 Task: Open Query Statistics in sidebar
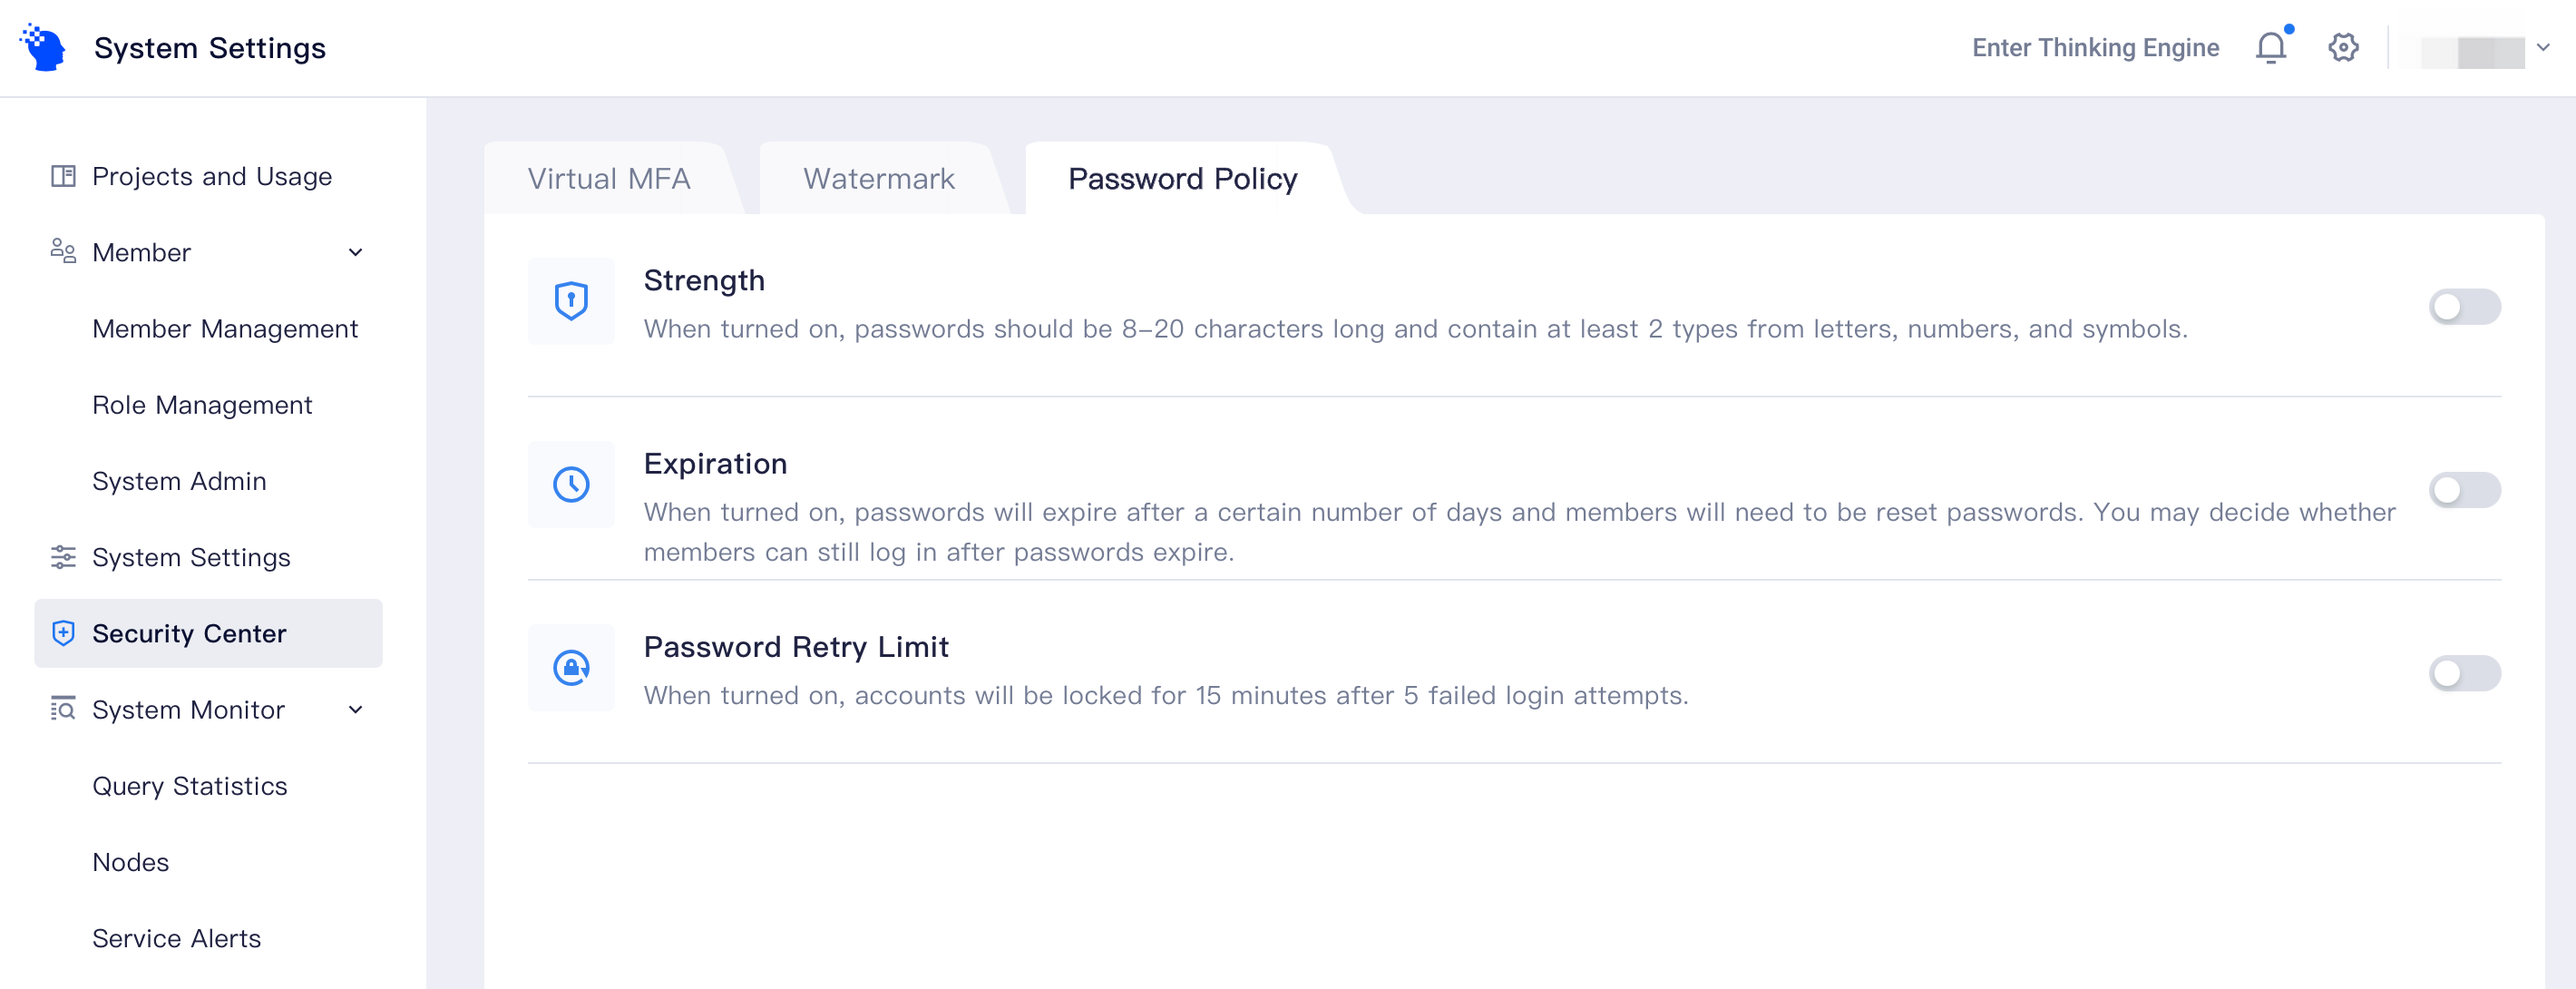coord(189,786)
